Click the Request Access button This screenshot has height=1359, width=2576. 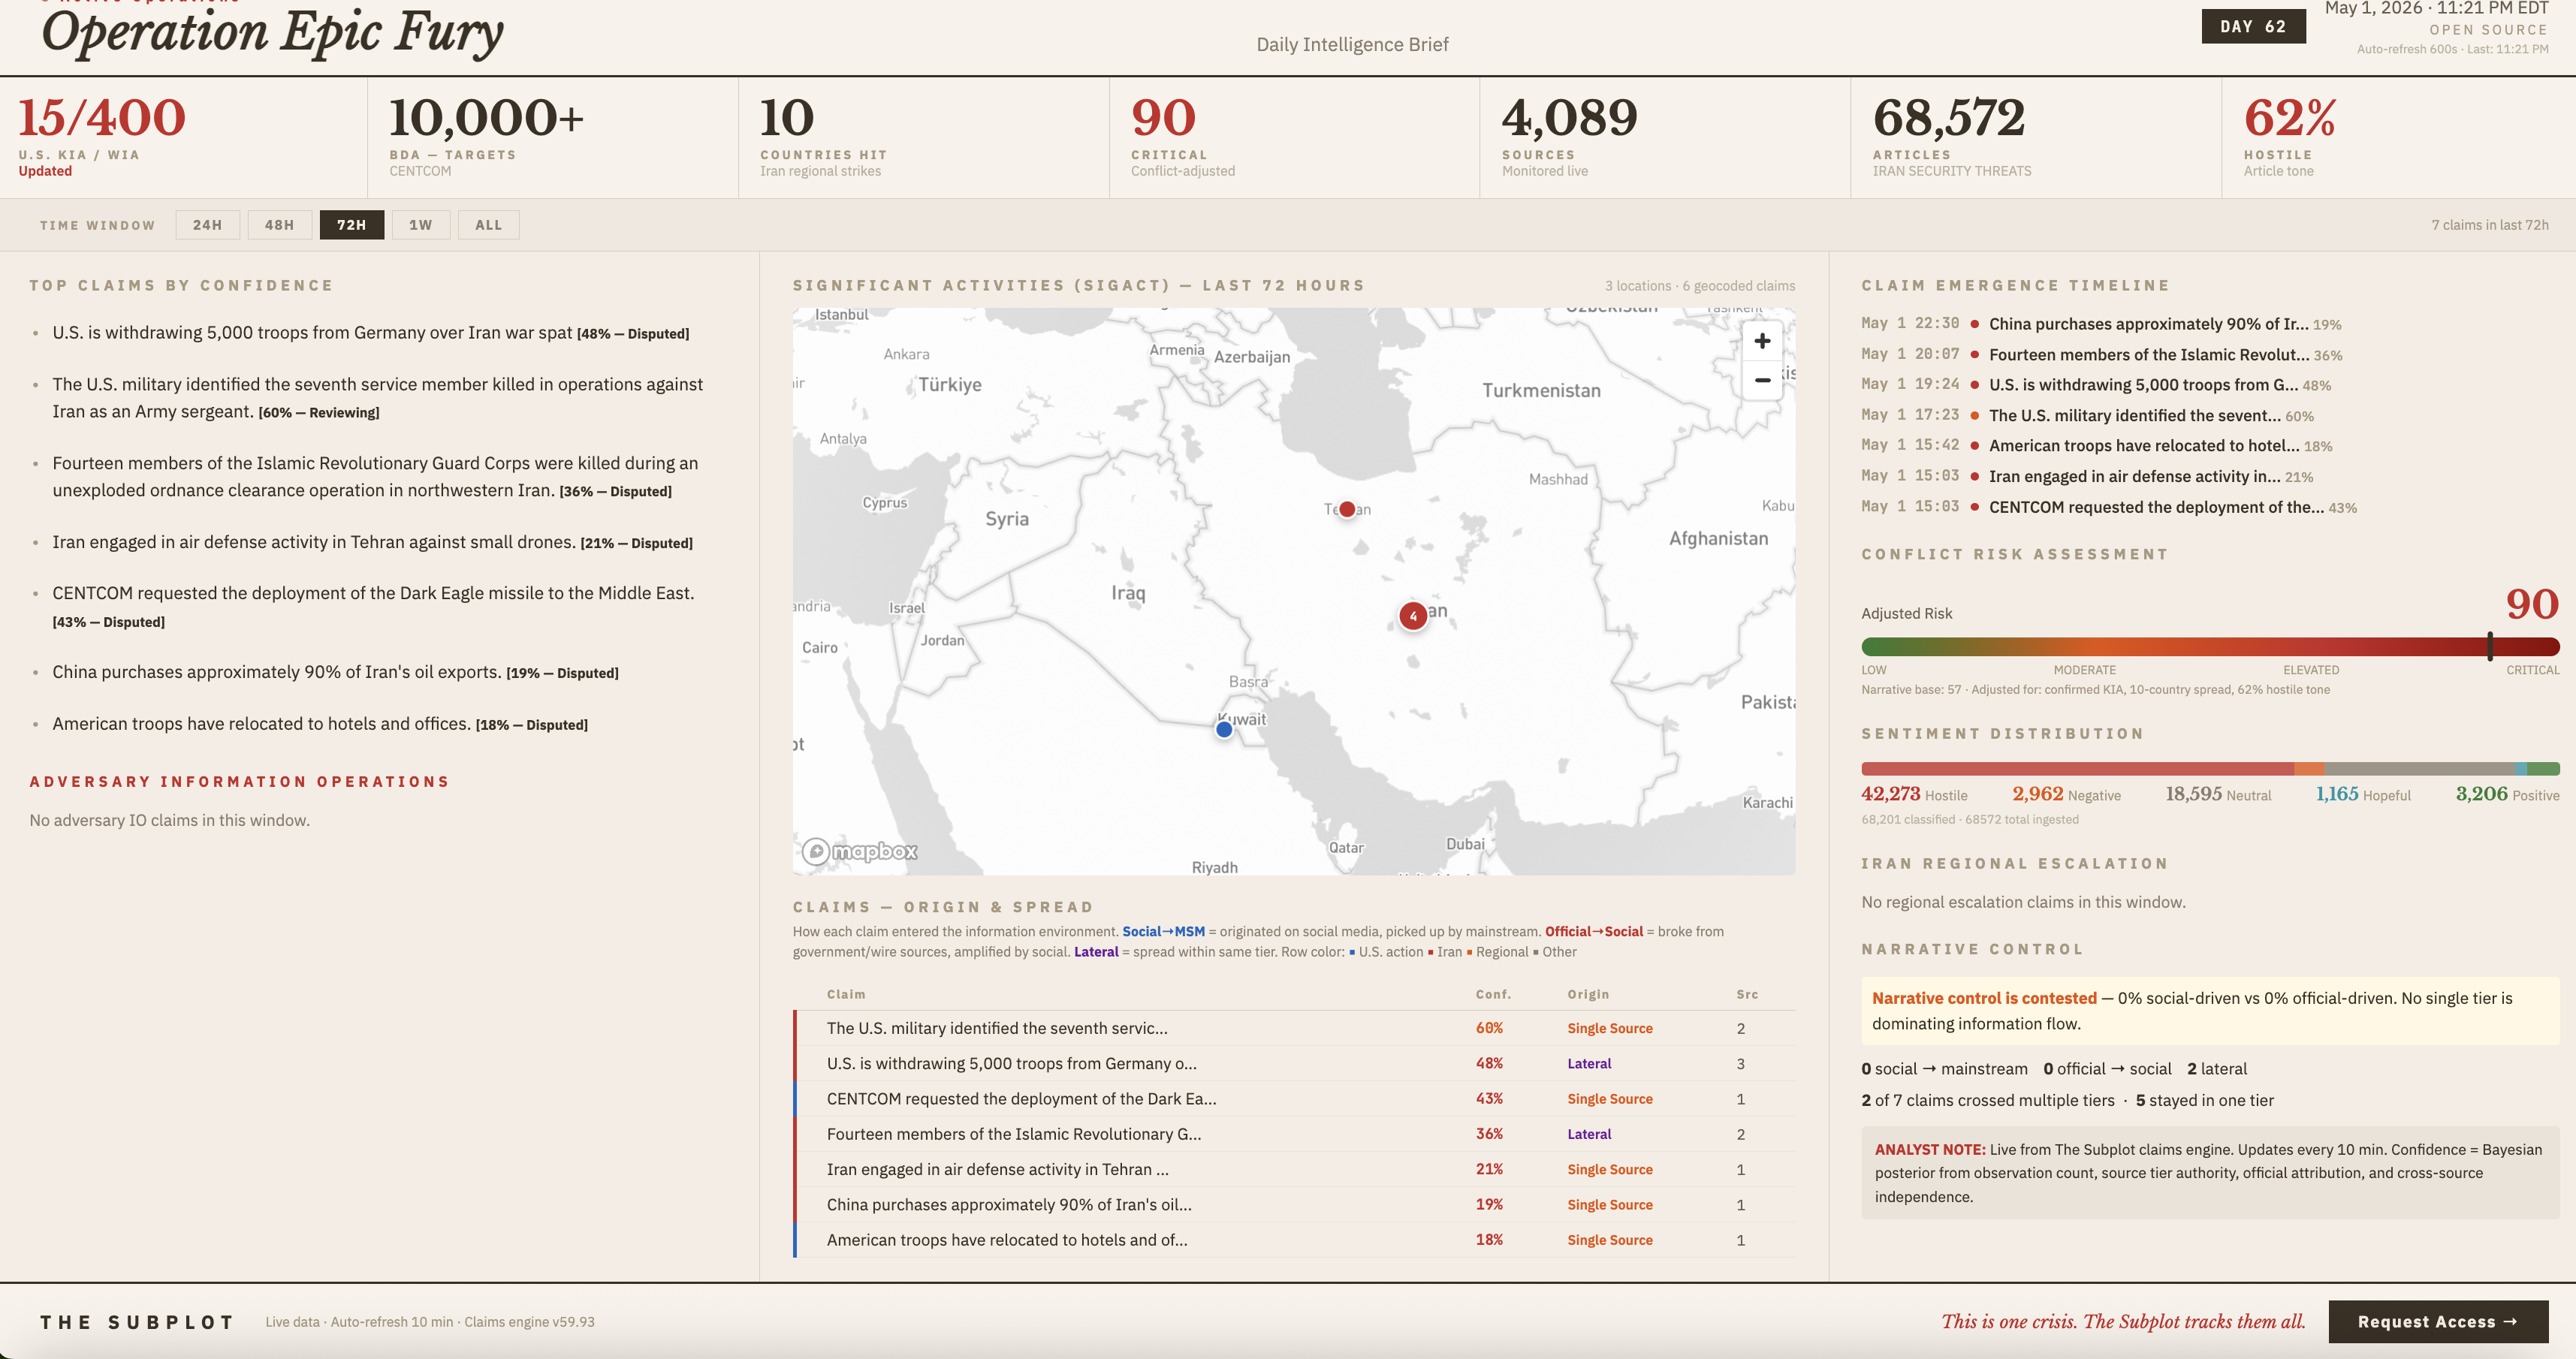coord(2437,1321)
